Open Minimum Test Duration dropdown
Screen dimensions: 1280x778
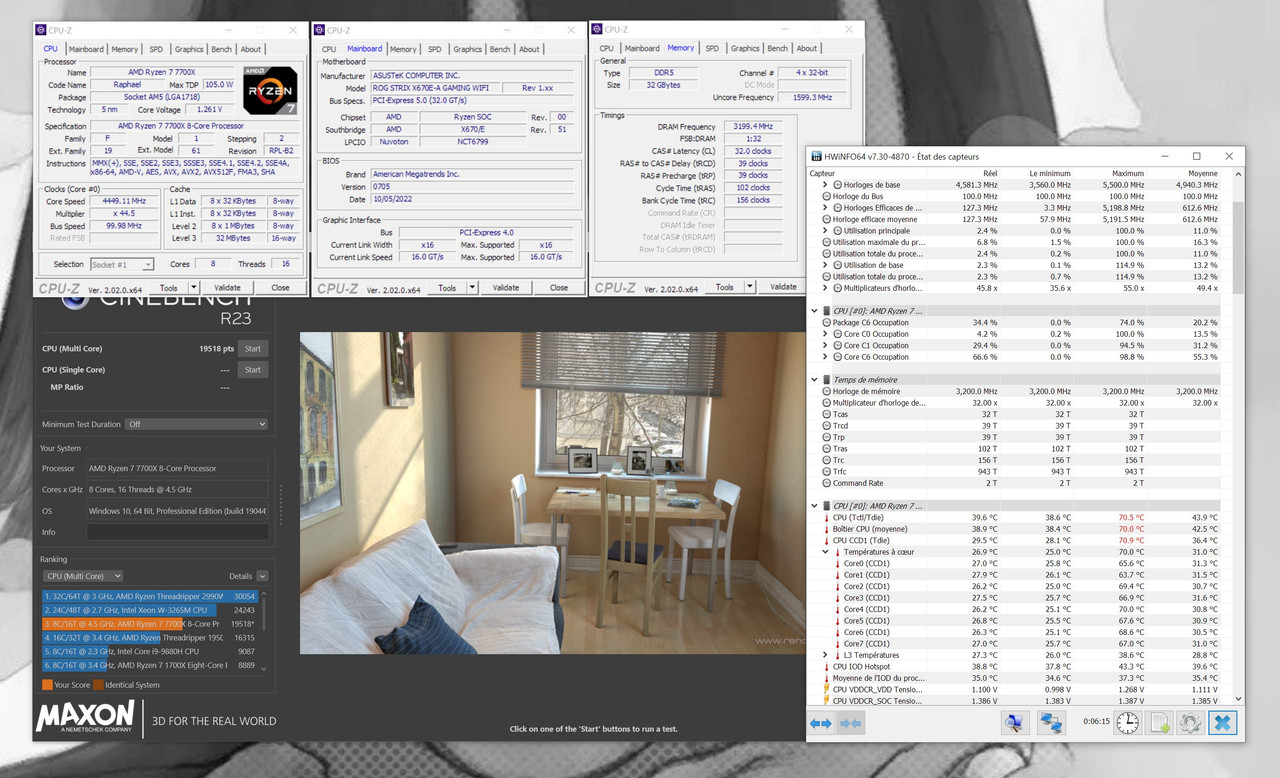tap(196, 424)
